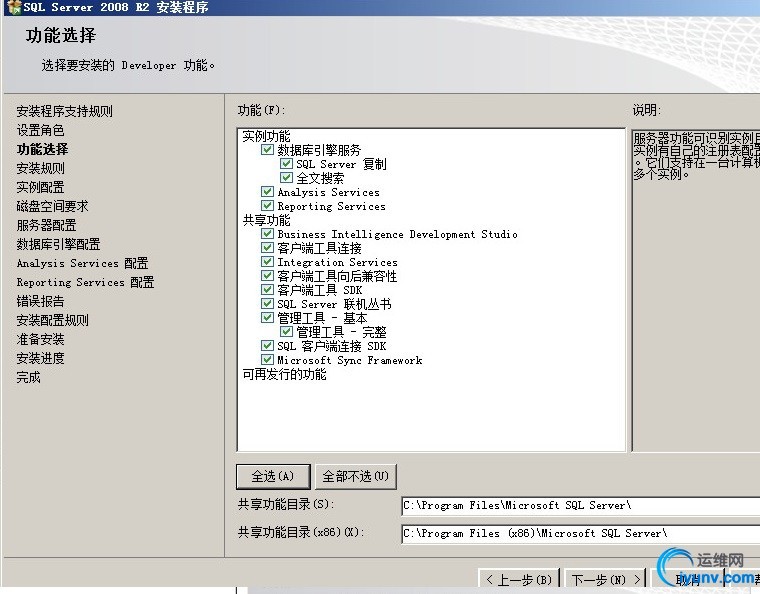Go back with 上一步(B) button
760x594 pixels.
(519, 579)
